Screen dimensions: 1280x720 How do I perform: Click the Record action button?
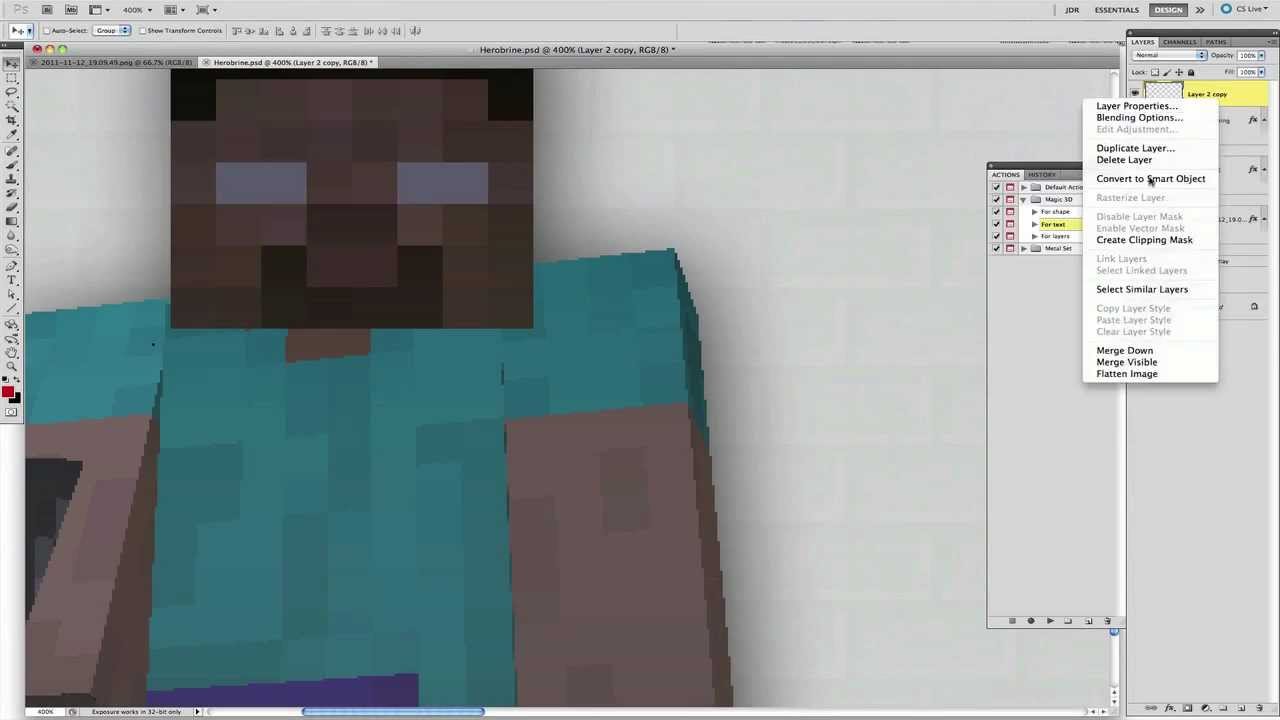[1031, 621]
